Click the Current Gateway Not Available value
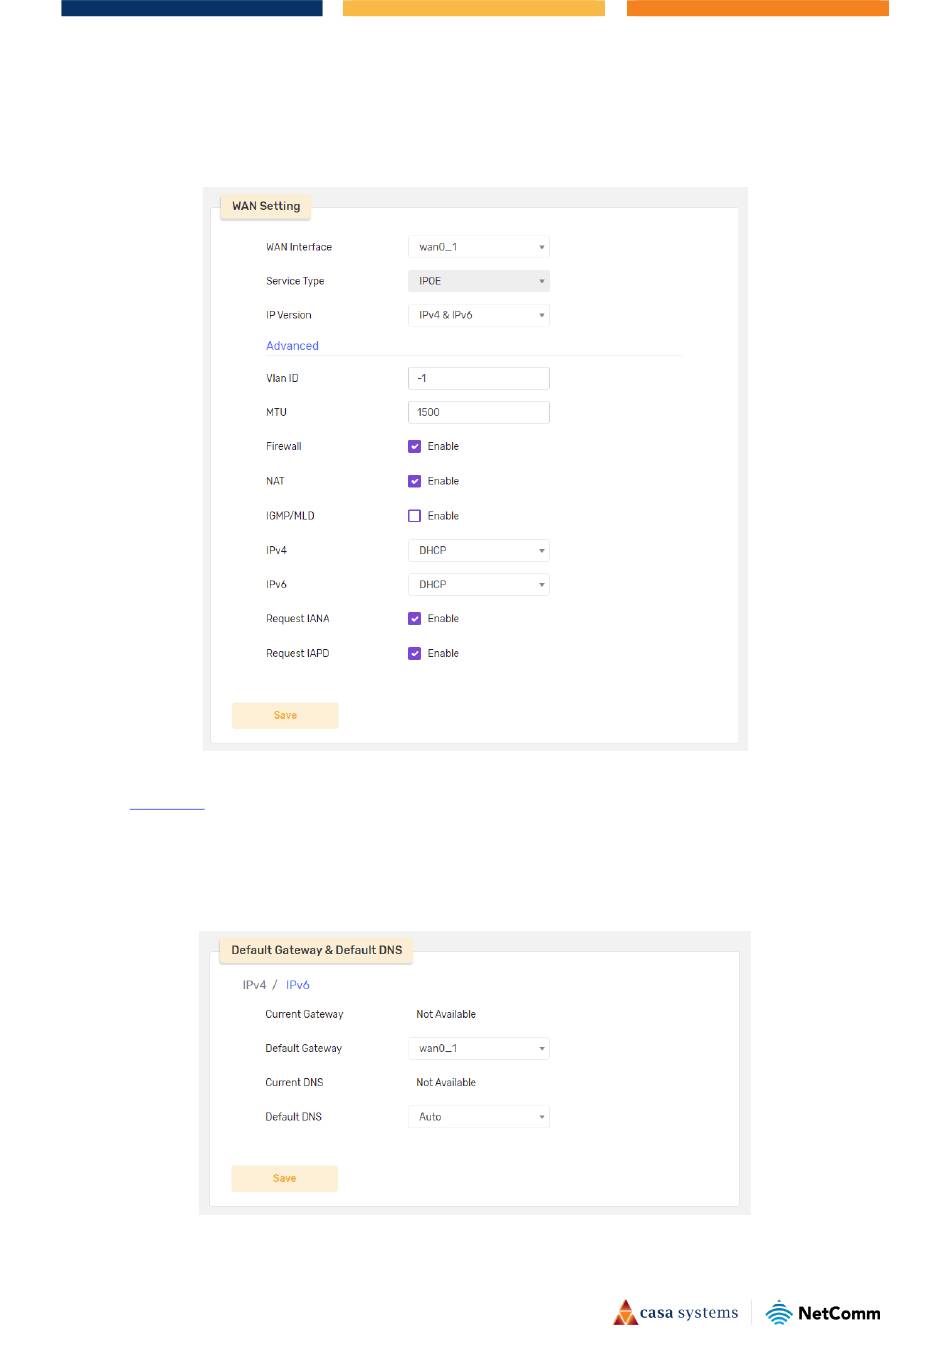Image resolution: width=950 pixels, height=1369 pixels. pyautogui.click(x=446, y=1014)
